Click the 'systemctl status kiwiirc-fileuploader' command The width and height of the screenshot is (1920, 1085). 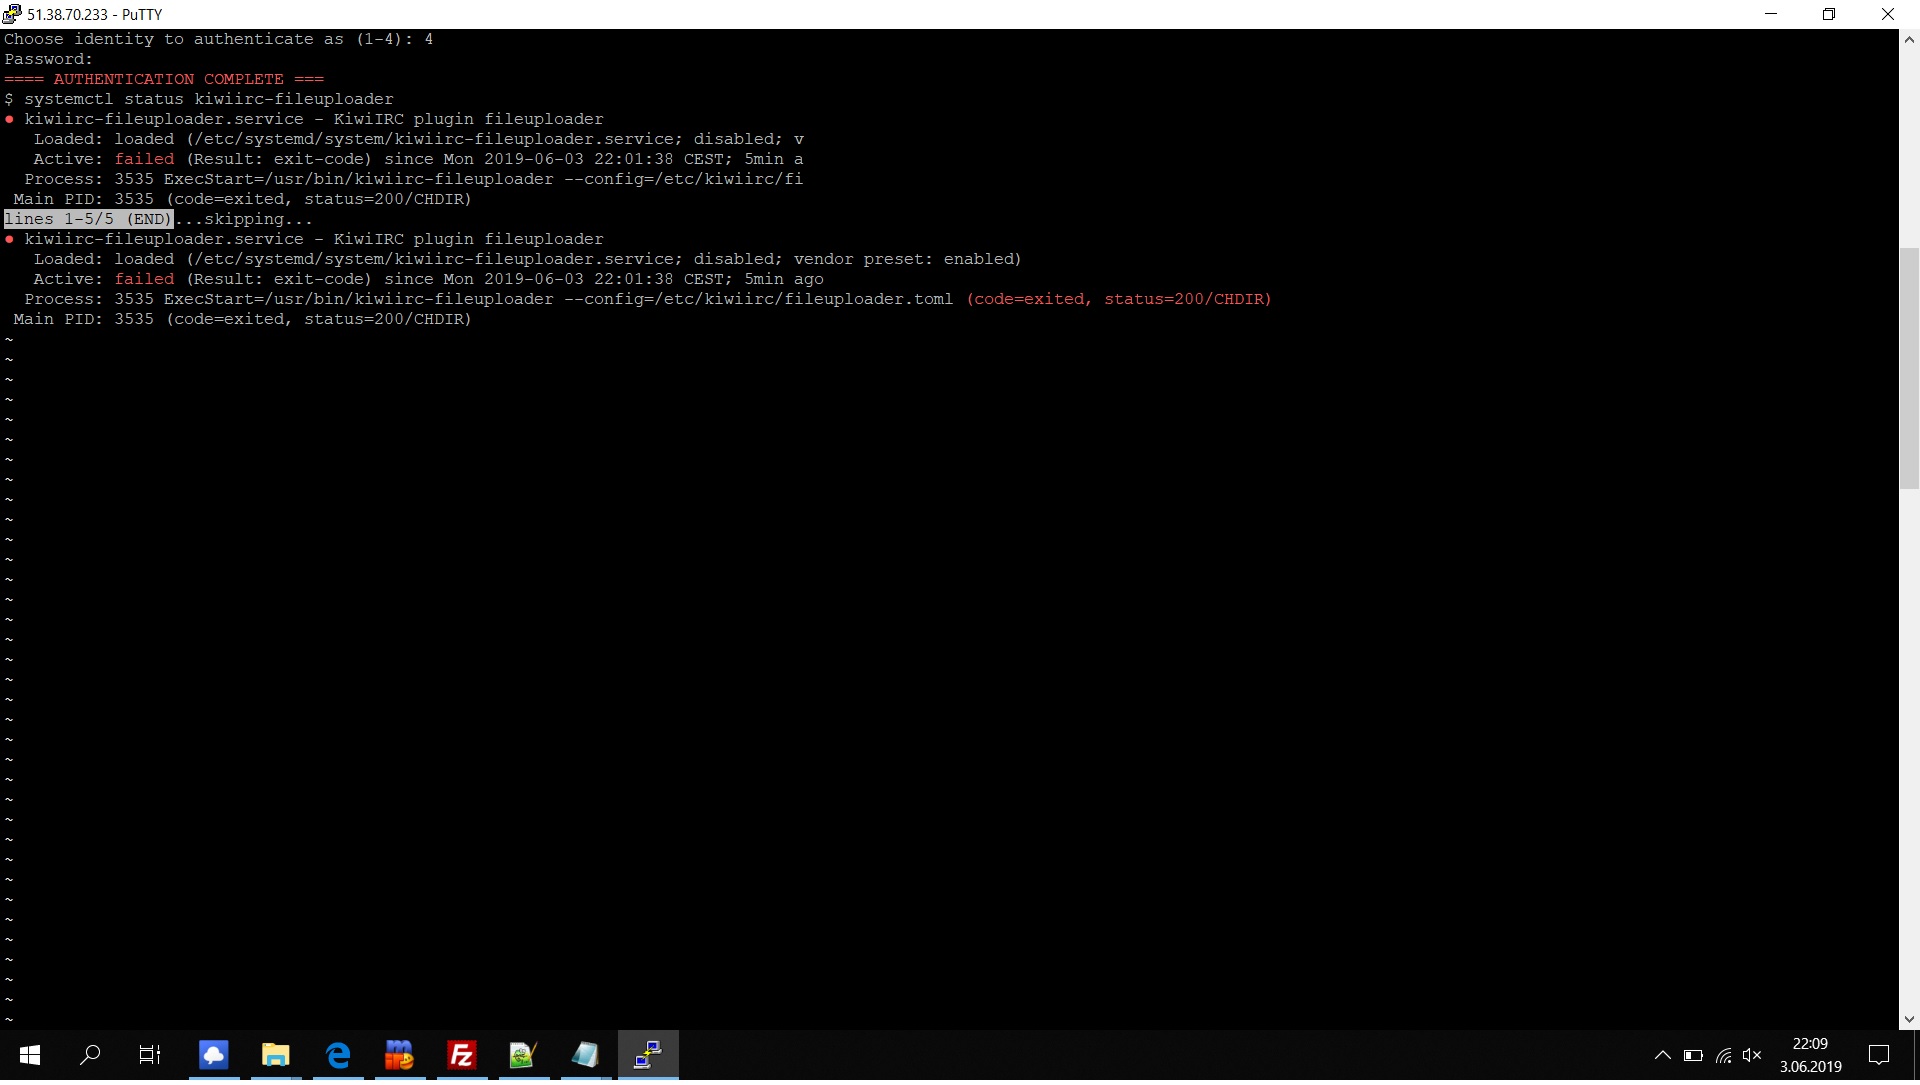pyautogui.click(x=209, y=99)
